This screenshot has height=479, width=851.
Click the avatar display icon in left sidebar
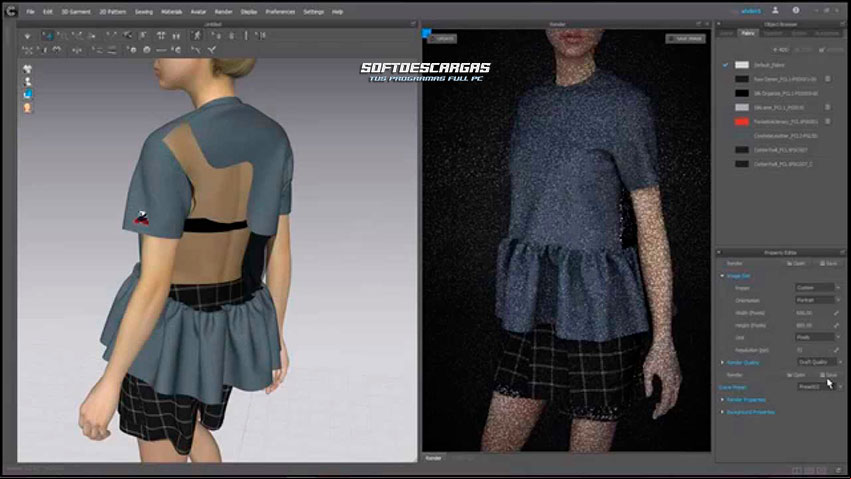(x=27, y=82)
